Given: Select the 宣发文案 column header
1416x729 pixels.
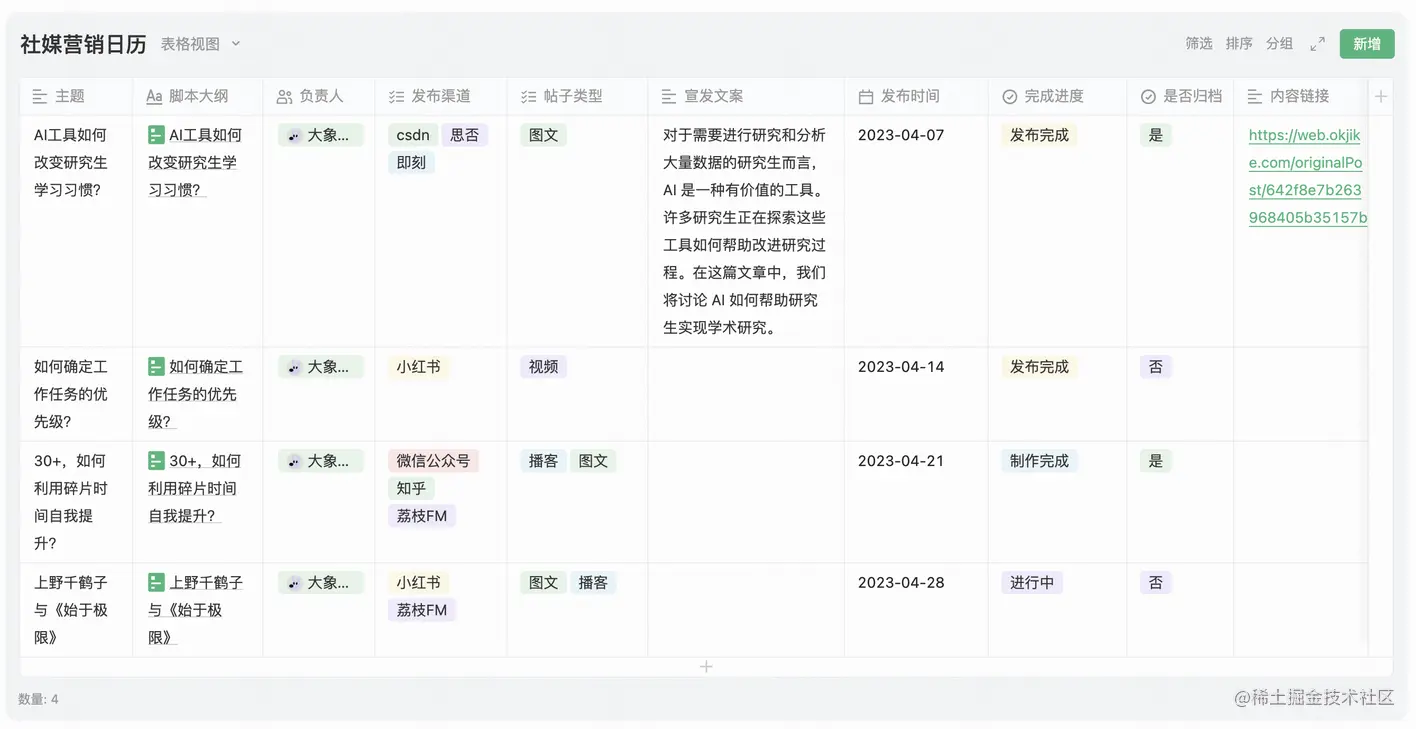Looking at the screenshot, I should (746, 97).
